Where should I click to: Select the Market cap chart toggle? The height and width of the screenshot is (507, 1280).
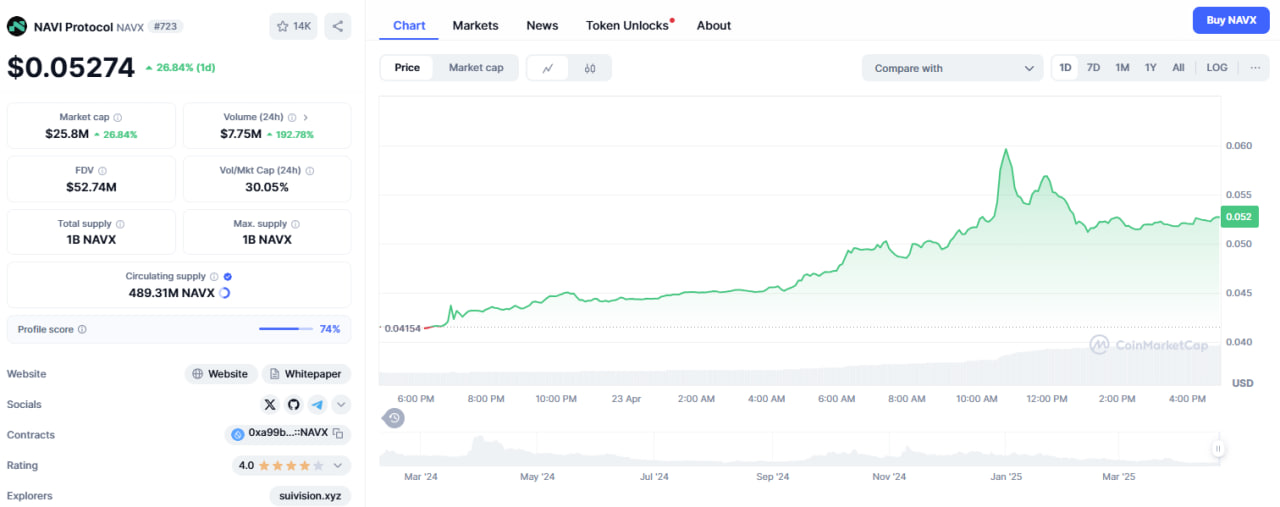coord(476,68)
